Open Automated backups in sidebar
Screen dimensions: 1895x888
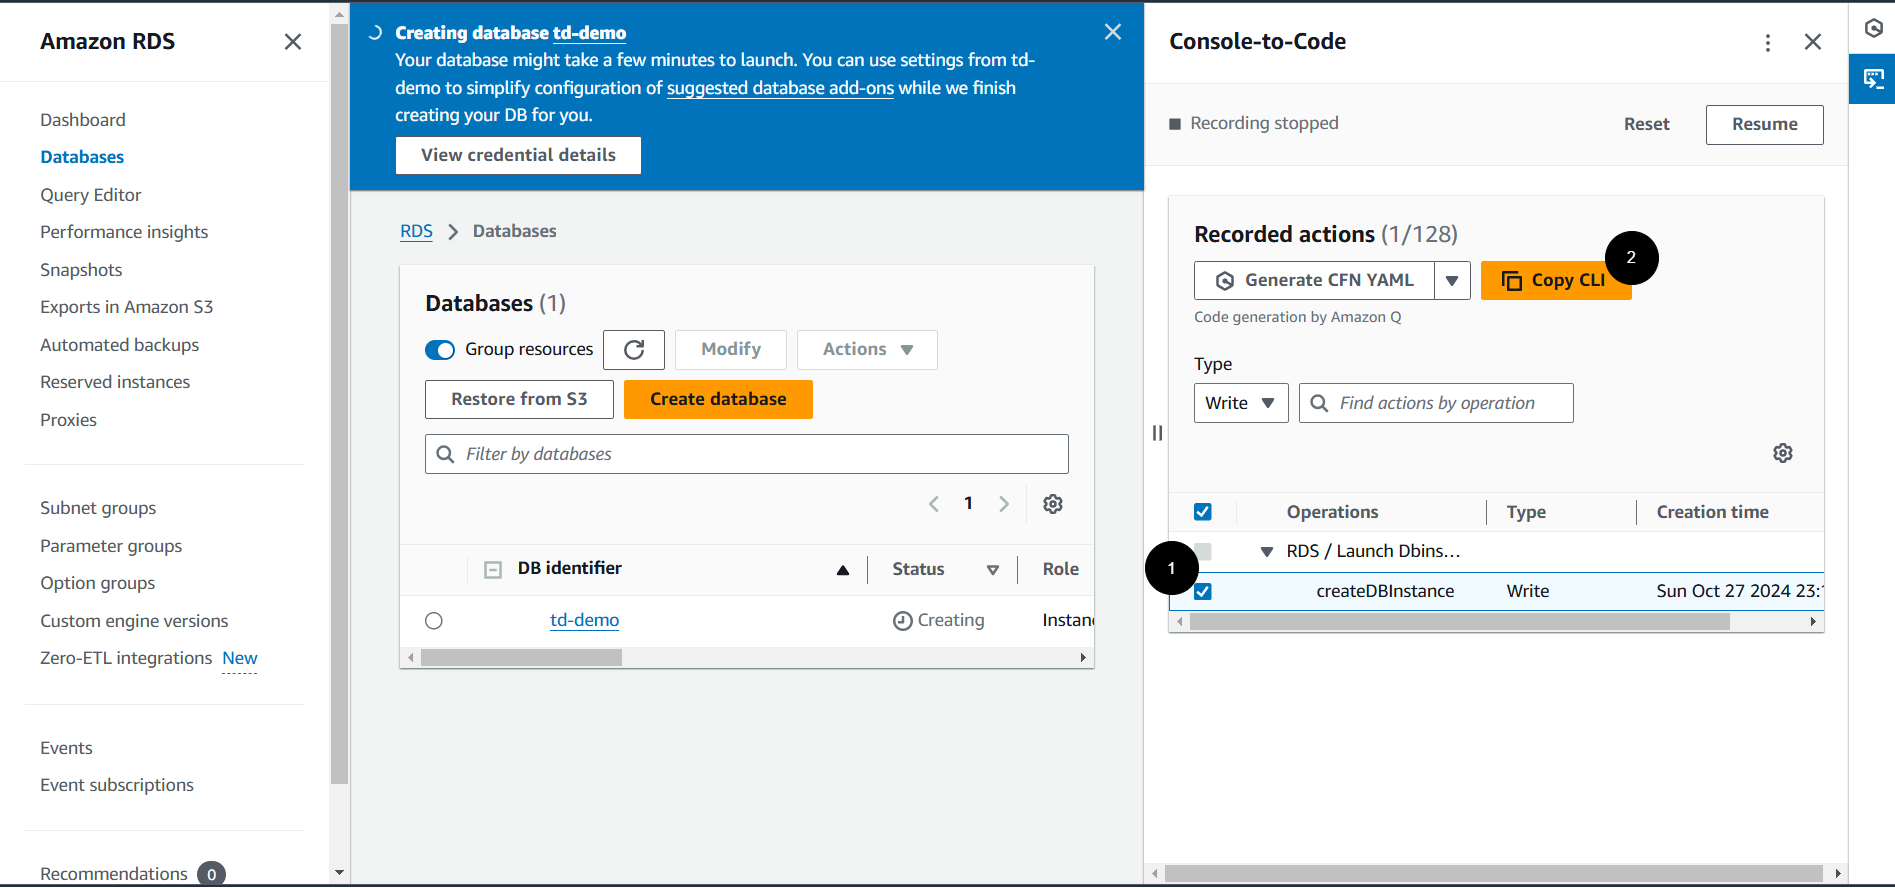pos(120,345)
